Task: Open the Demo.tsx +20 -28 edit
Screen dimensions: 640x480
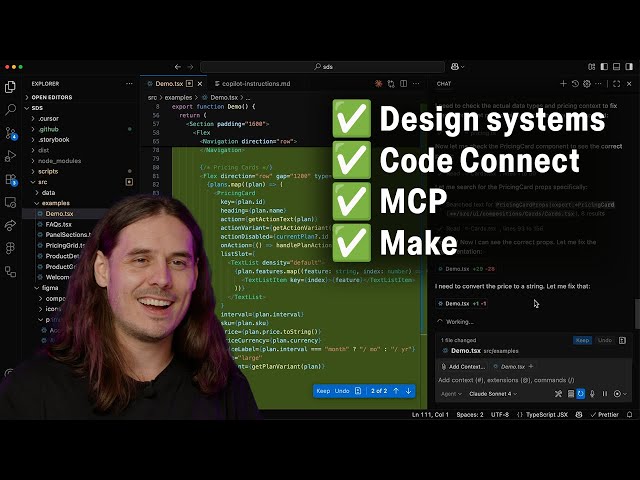Action: tap(466, 269)
